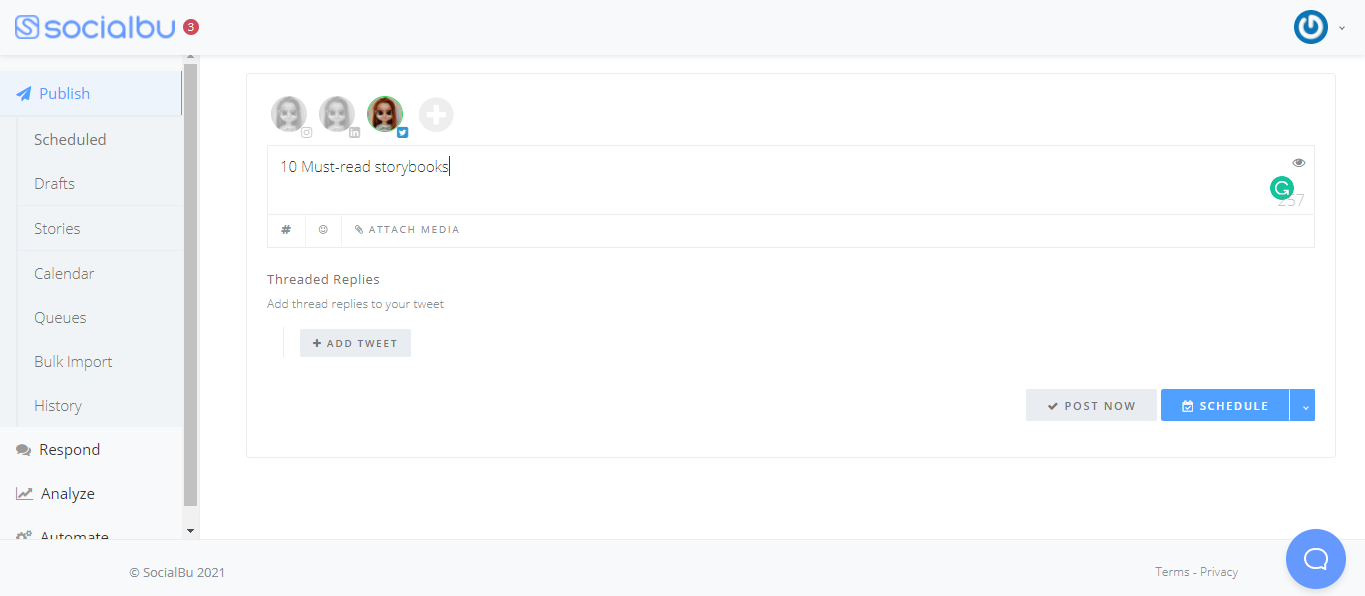The image size is (1365, 596).
Task: Click the Grammarly icon in the post editor
Action: pos(1281,187)
